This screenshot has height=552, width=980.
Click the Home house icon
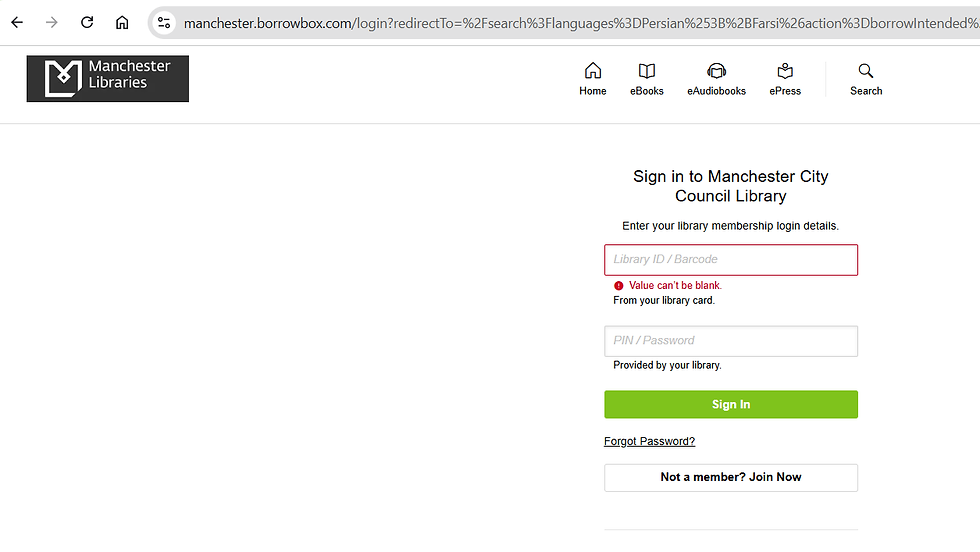(592, 71)
